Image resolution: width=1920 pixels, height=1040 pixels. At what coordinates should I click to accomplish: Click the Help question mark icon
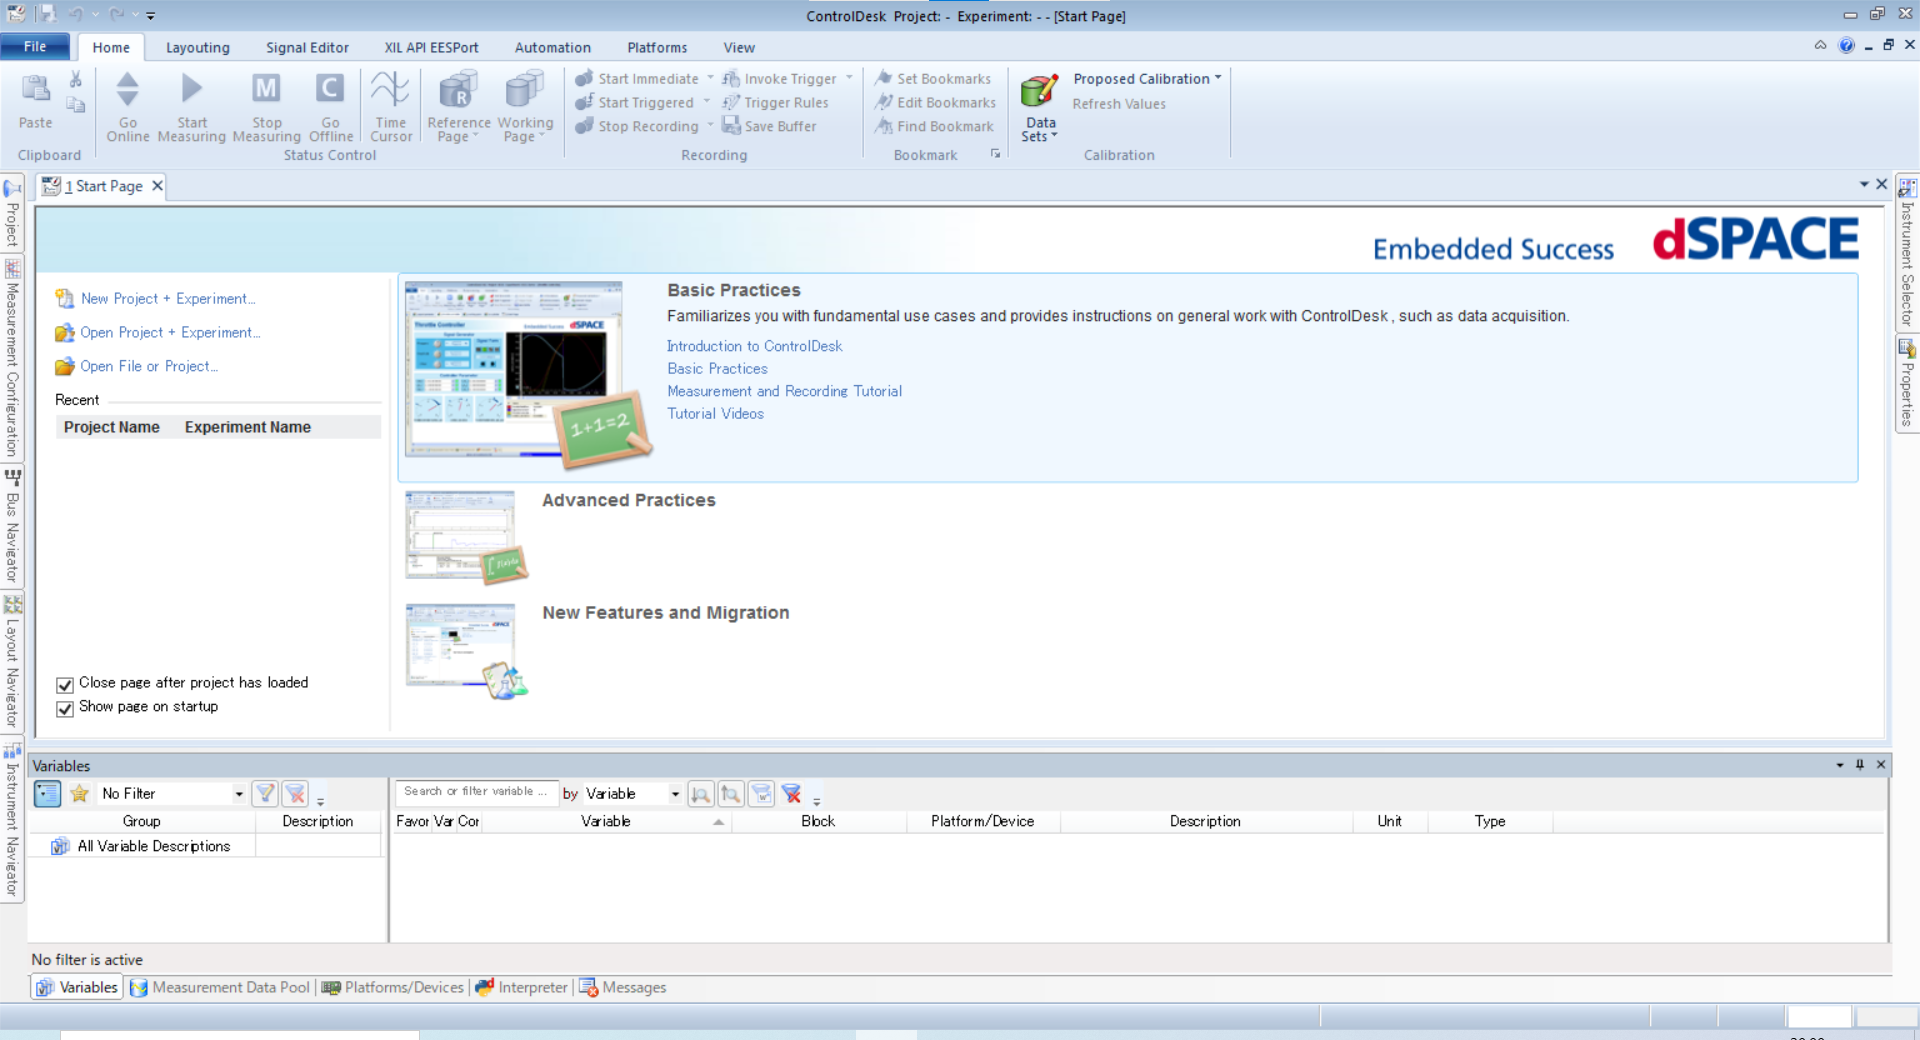coord(1846,45)
